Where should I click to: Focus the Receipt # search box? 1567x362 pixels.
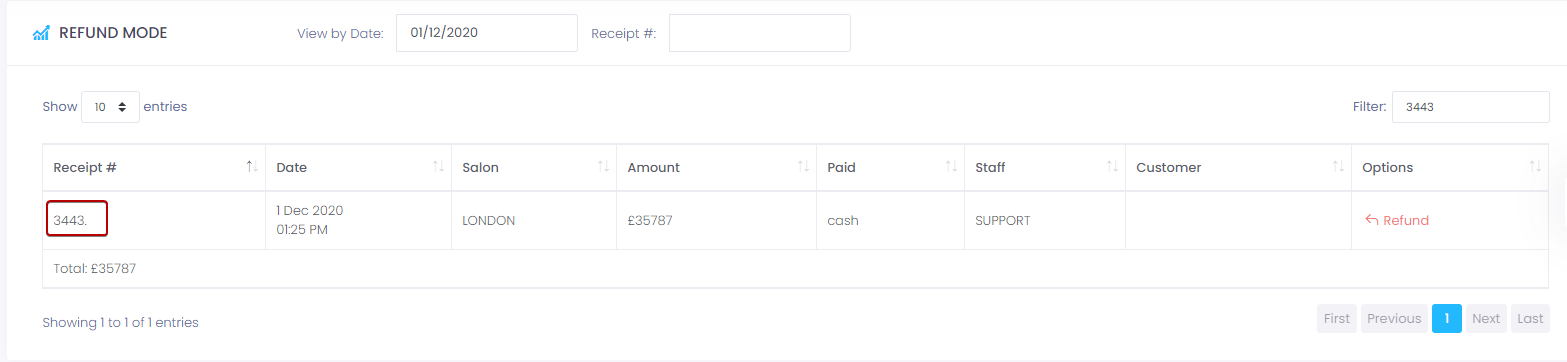(760, 33)
